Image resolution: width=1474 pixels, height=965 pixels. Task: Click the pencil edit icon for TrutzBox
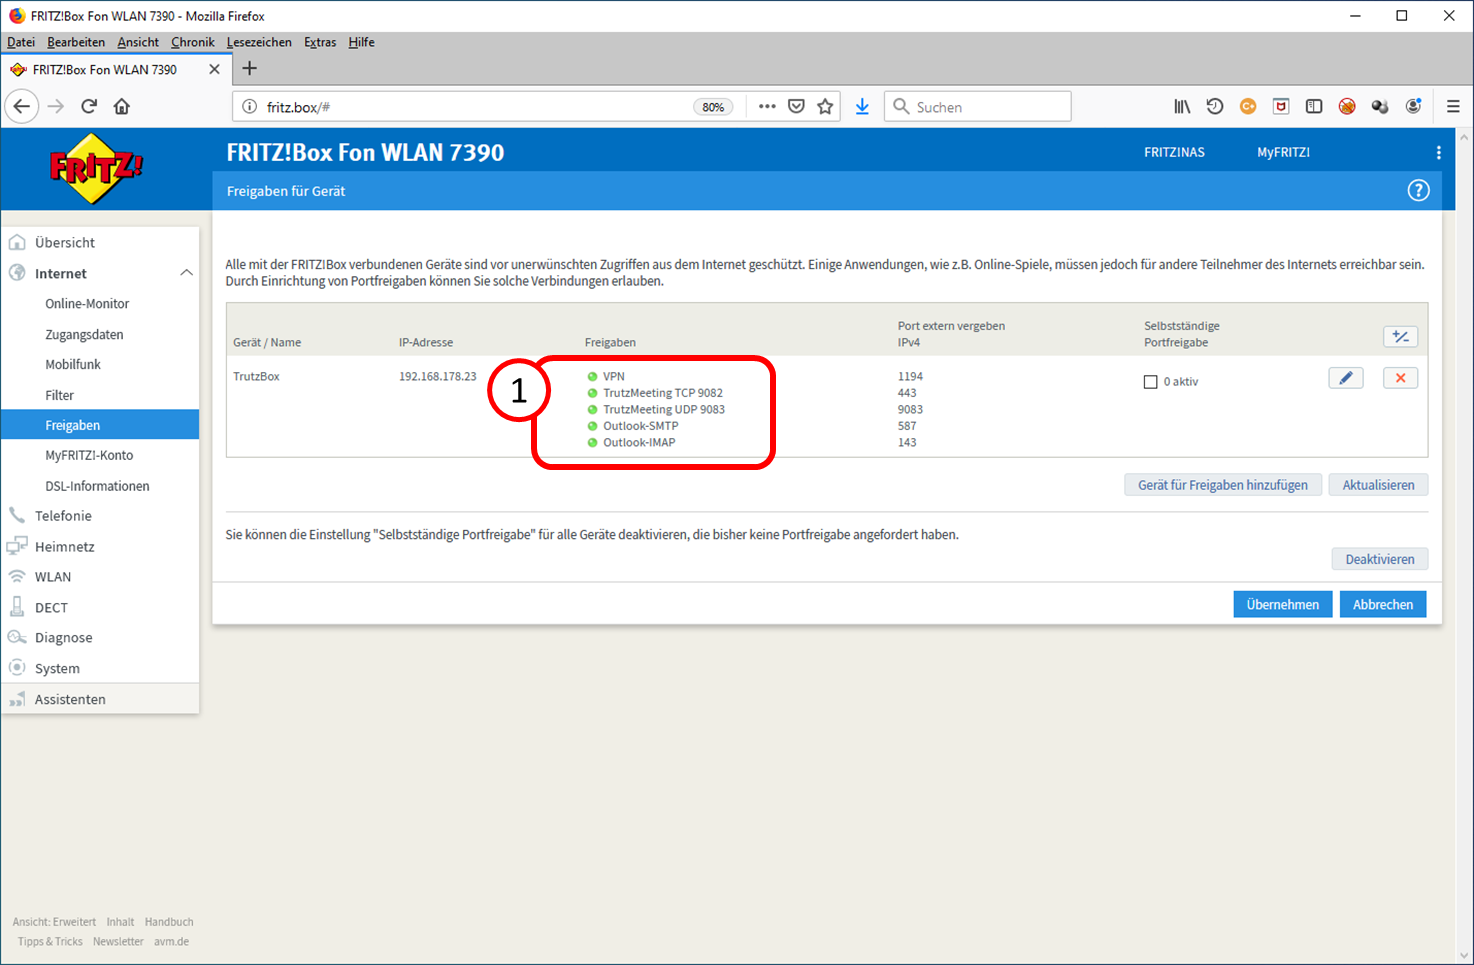(x=1346, y=378)
